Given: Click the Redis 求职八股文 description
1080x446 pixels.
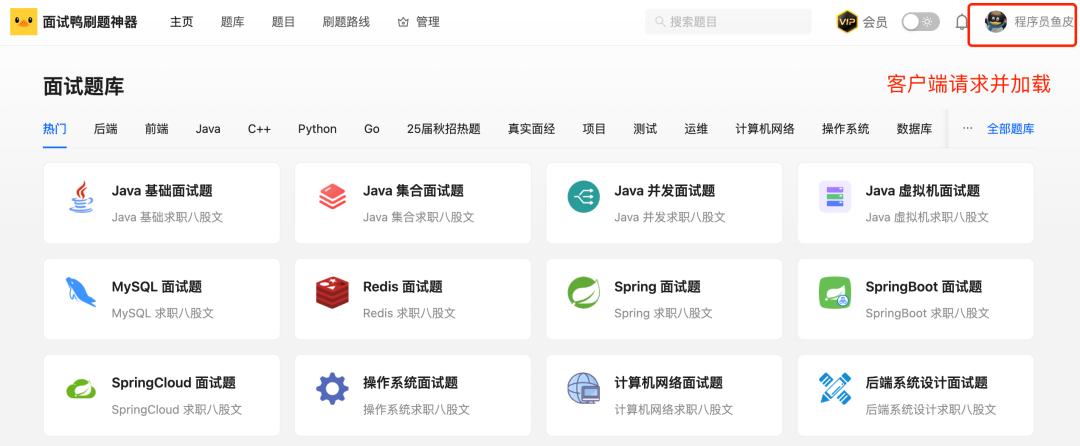Looking at the screenshot, I should pyautogui.click(x=409, y=313).
